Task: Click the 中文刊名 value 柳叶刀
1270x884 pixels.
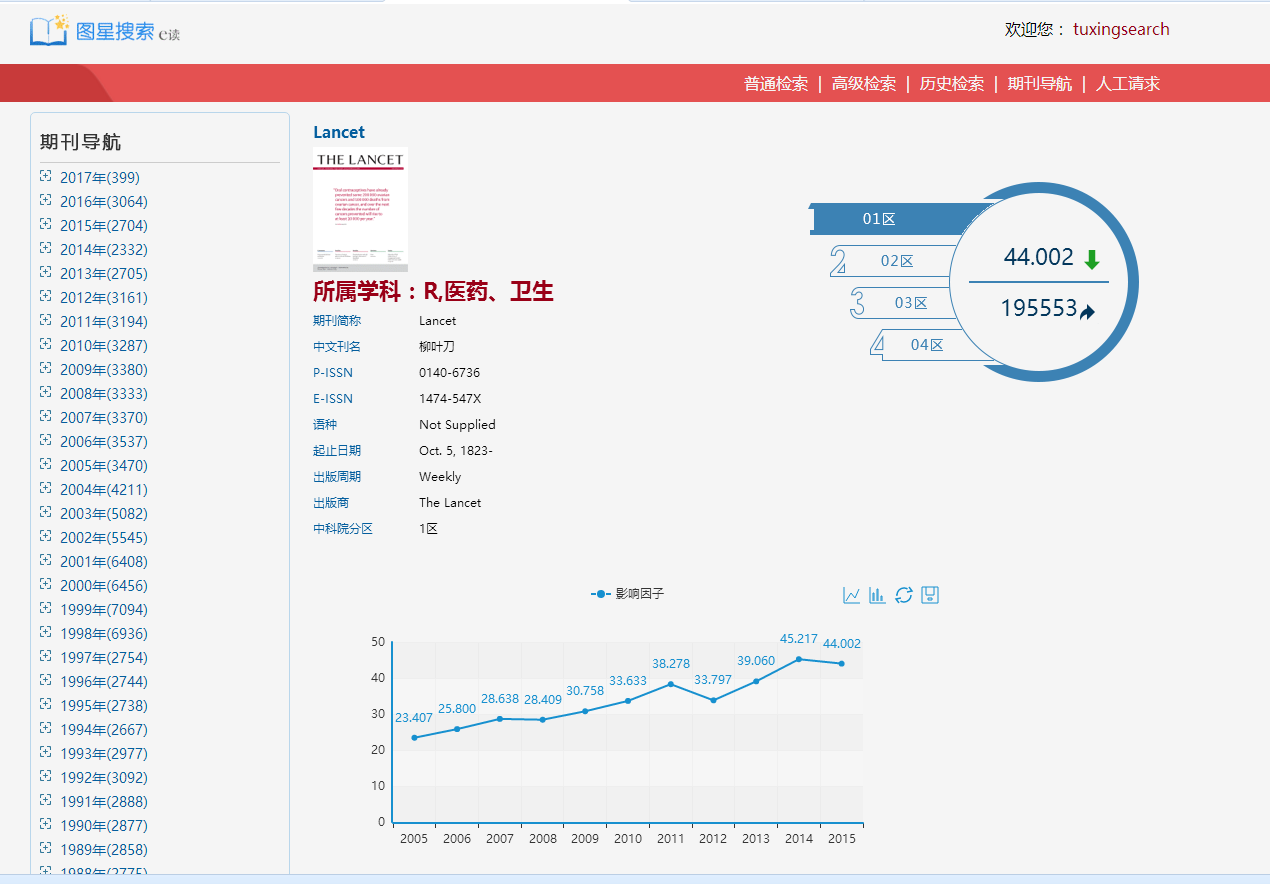Action: click(437, 347)
